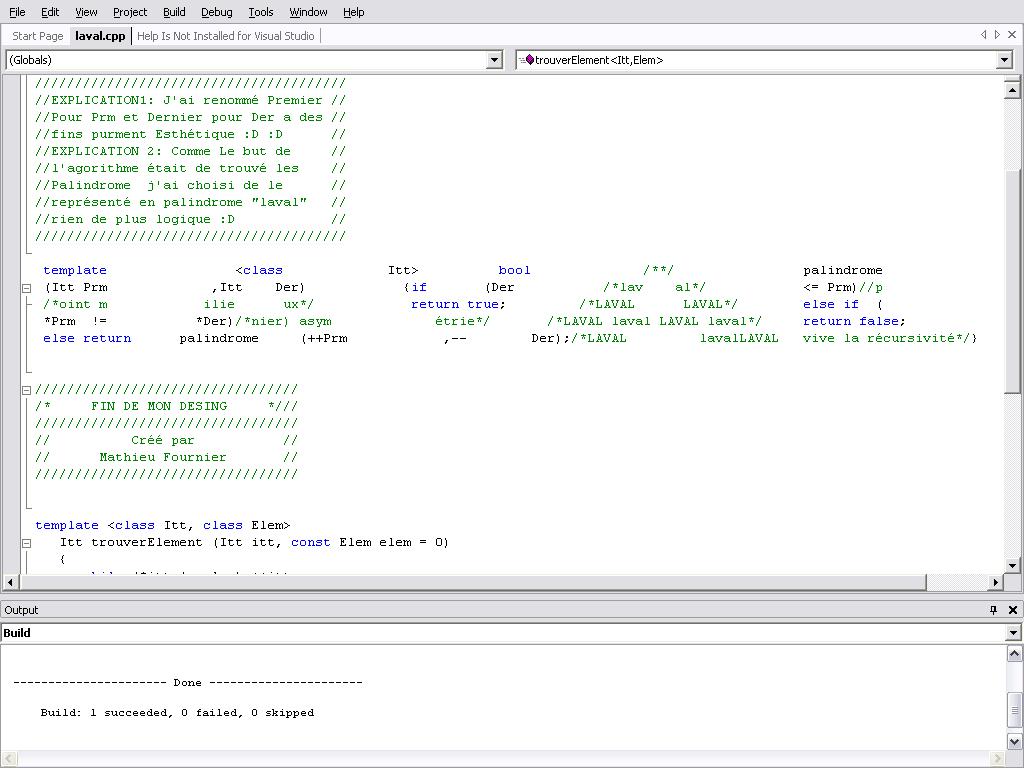This screenshot has height=768, width=1024.
Task: Open the Build output source dropdown
Action: pos(1013,633)
